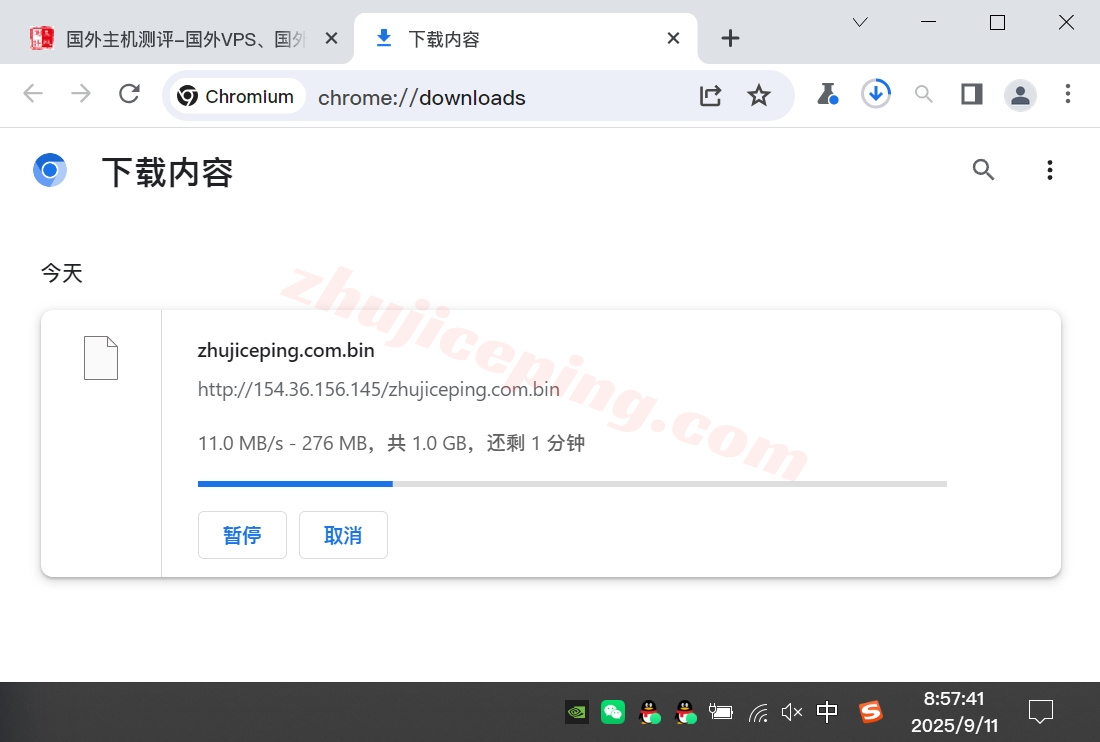Bookmark this page with star icon

point(758,95)
